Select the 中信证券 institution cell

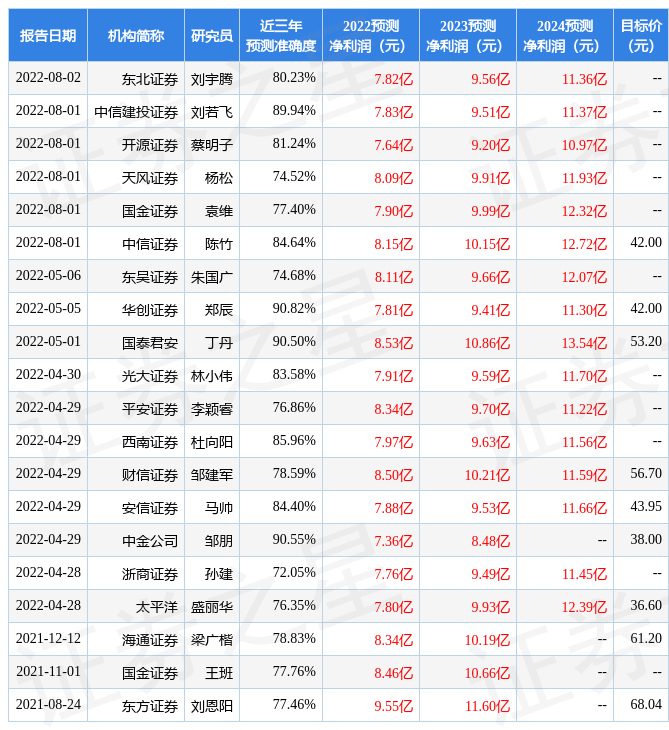(x=135, y=244)
